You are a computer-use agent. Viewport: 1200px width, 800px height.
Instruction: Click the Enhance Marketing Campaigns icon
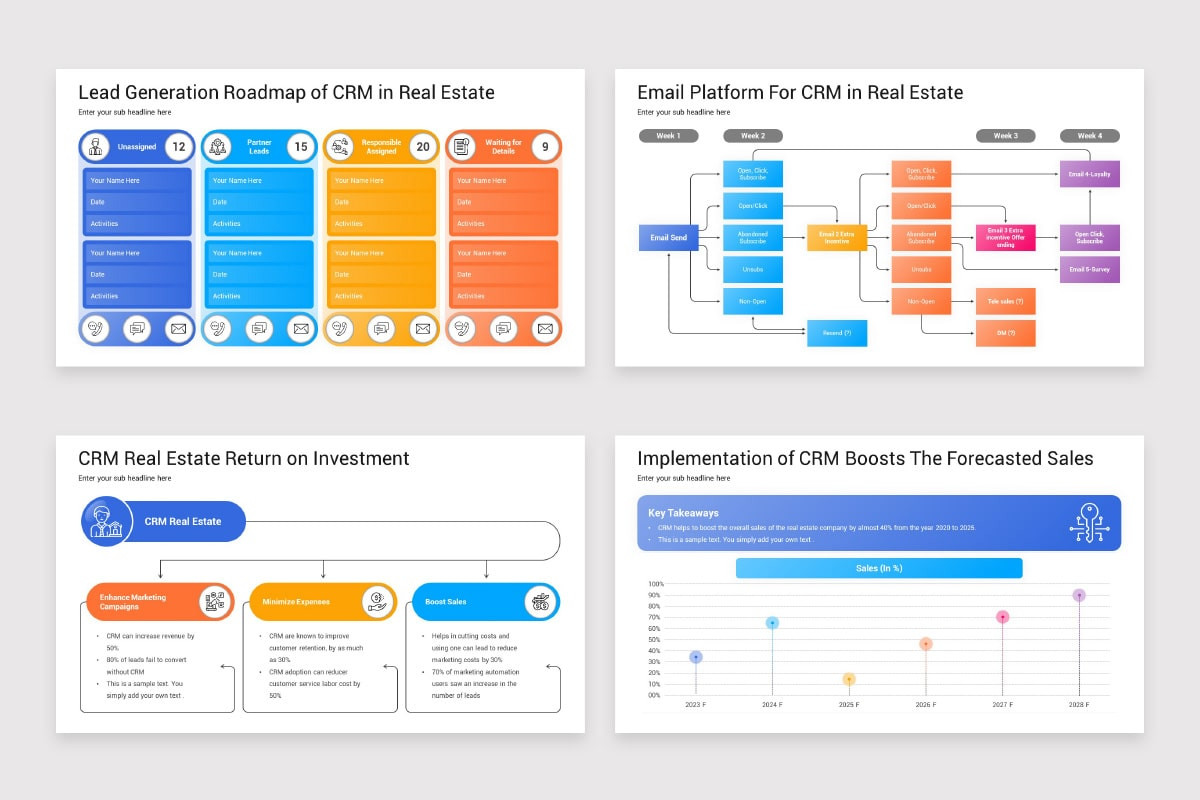point(214,602)
